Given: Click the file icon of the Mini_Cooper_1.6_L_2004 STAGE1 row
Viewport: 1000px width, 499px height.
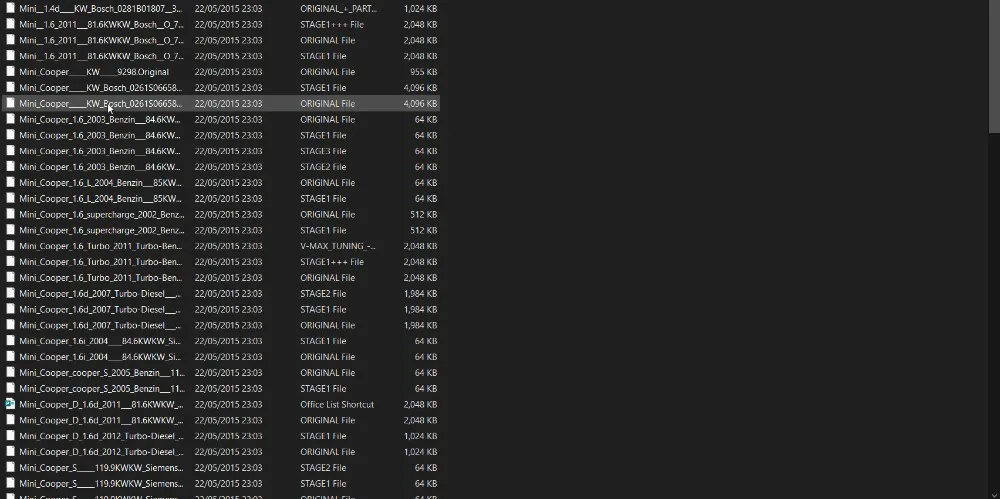Looking at the screenshot, I should click(10, 198).
